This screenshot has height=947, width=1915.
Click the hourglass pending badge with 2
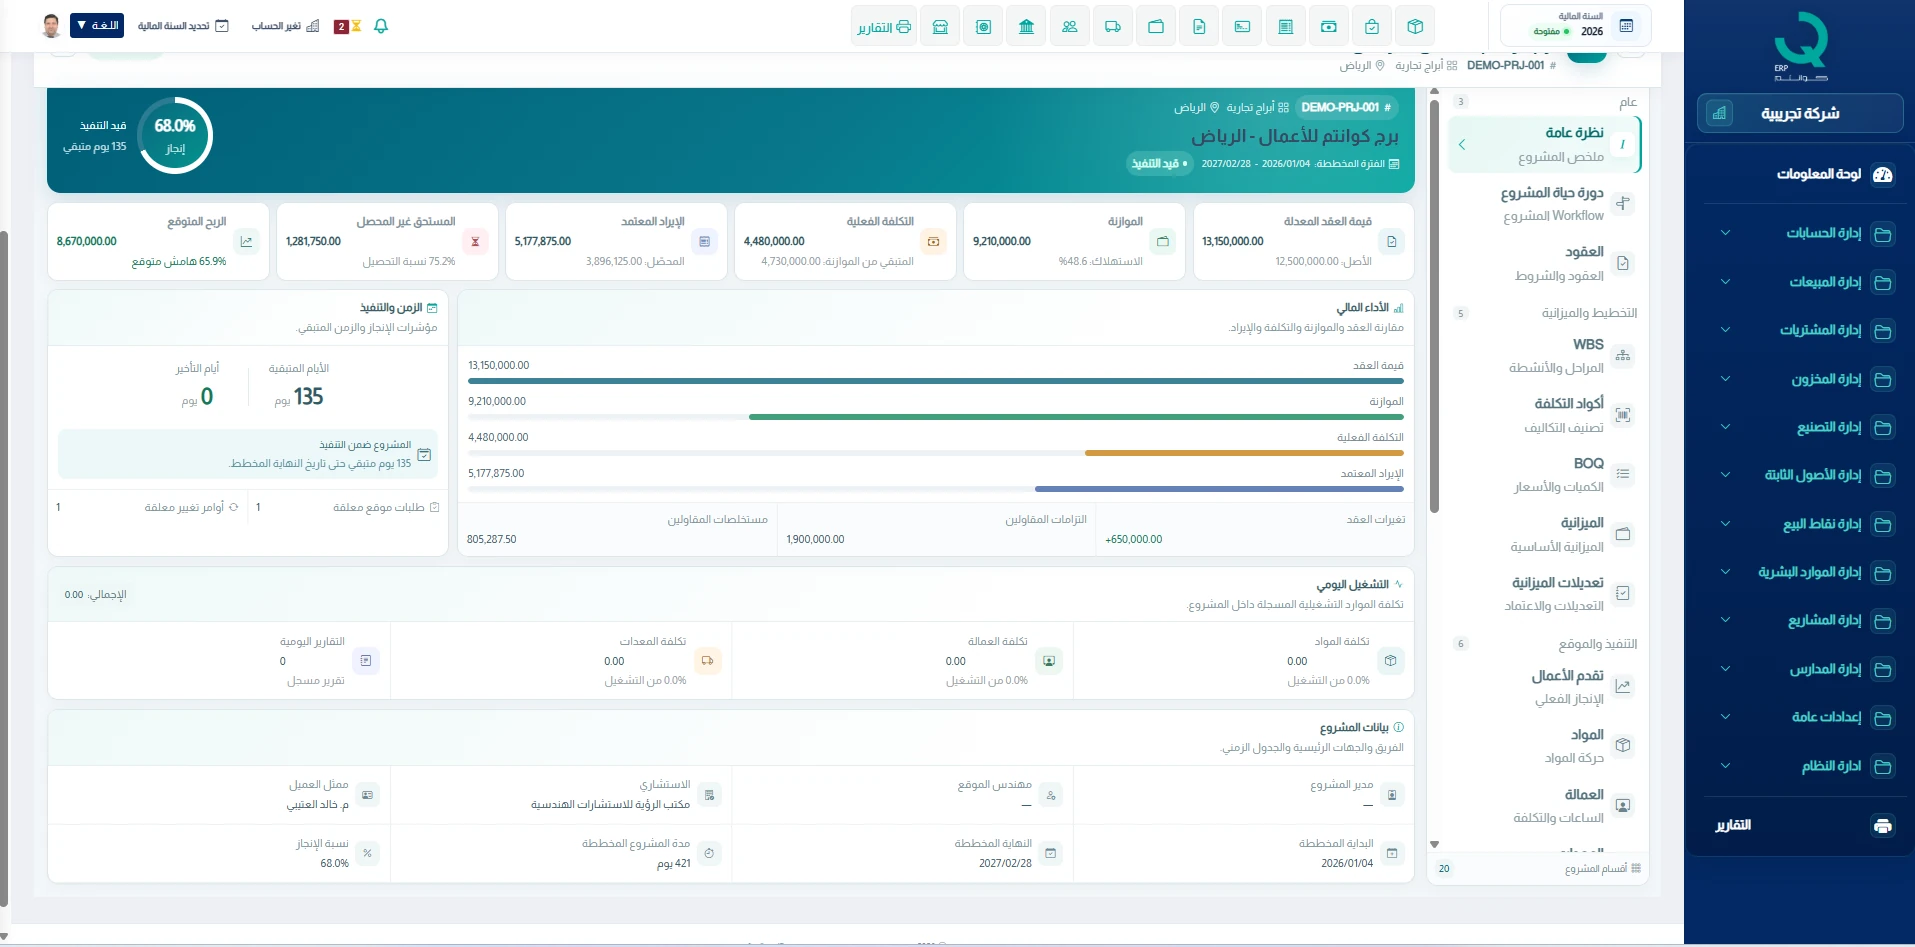click(347, 26)
